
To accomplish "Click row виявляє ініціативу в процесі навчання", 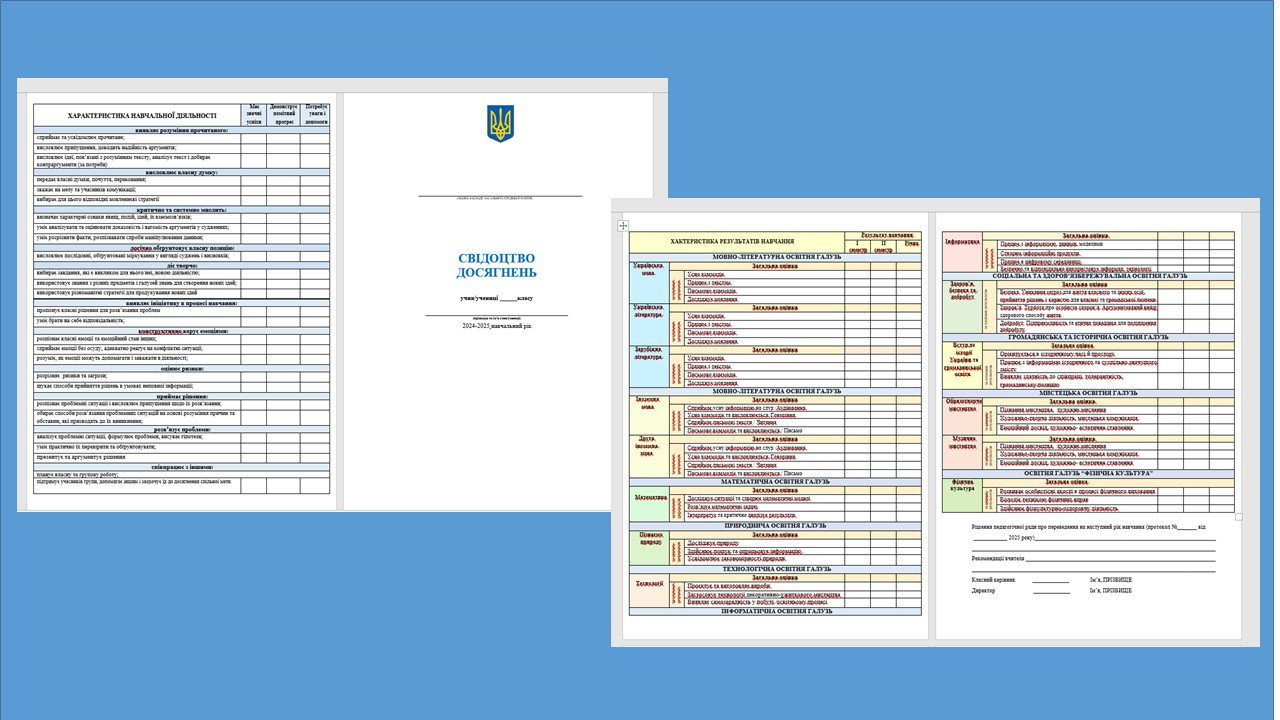I will coord(182,302).
